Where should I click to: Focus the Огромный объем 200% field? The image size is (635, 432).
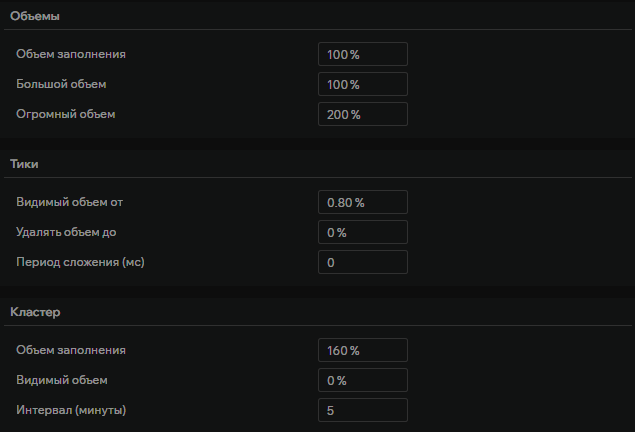[362, 114]
